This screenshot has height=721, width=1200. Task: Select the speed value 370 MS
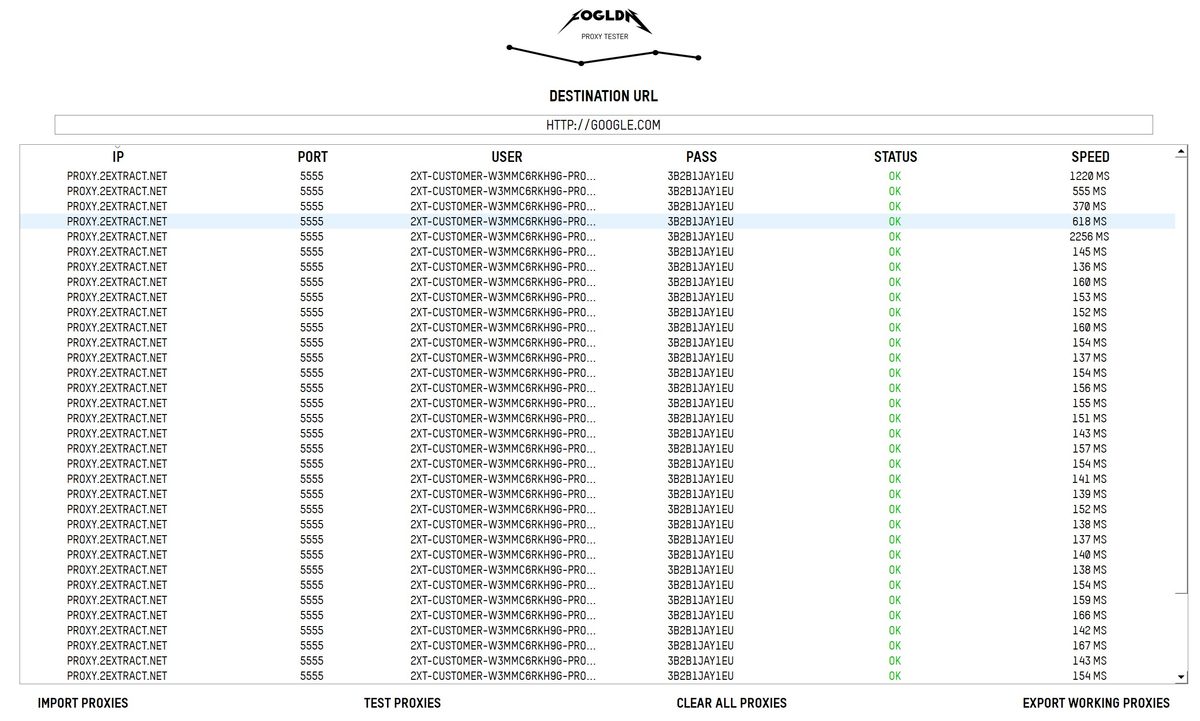1089,206
